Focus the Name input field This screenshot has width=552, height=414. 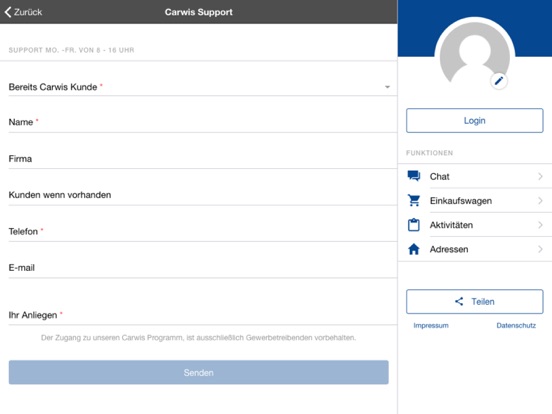pos(203,122)
